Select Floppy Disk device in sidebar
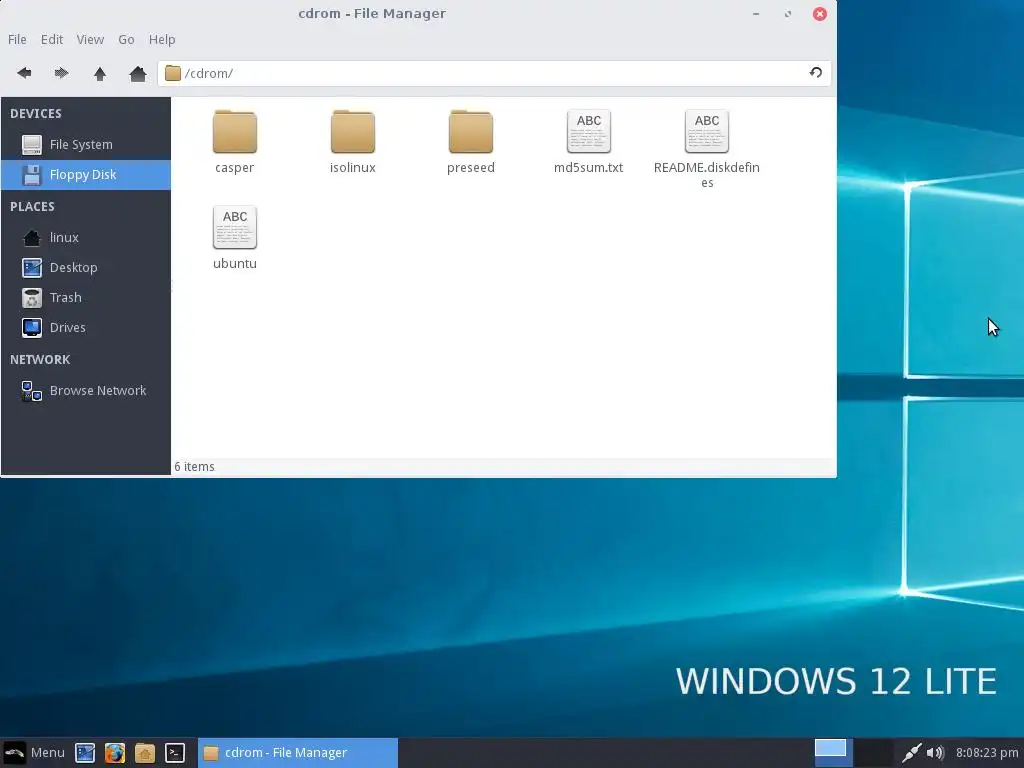 coord(86,175)
